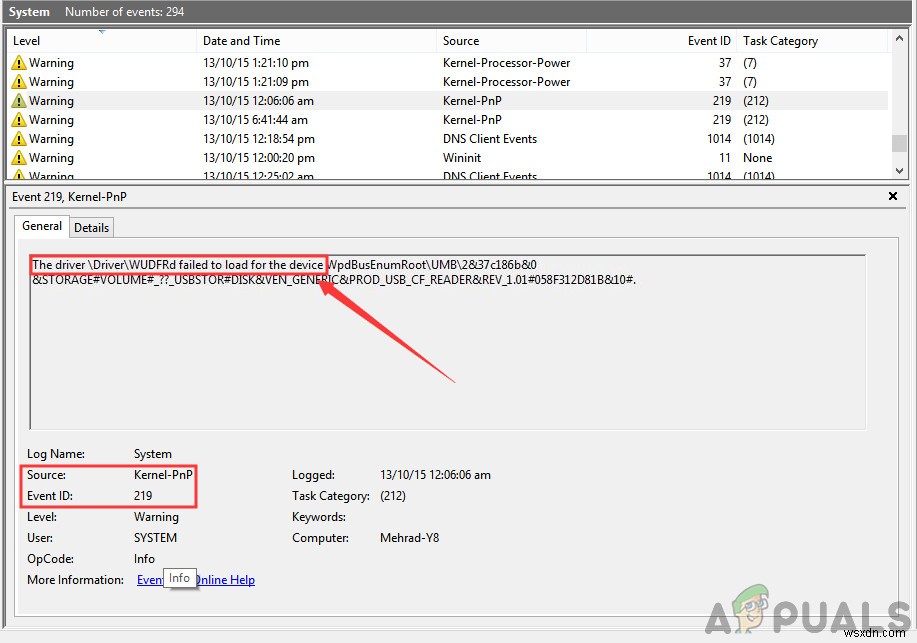Sort events by Source column header

tap(511, 41)
